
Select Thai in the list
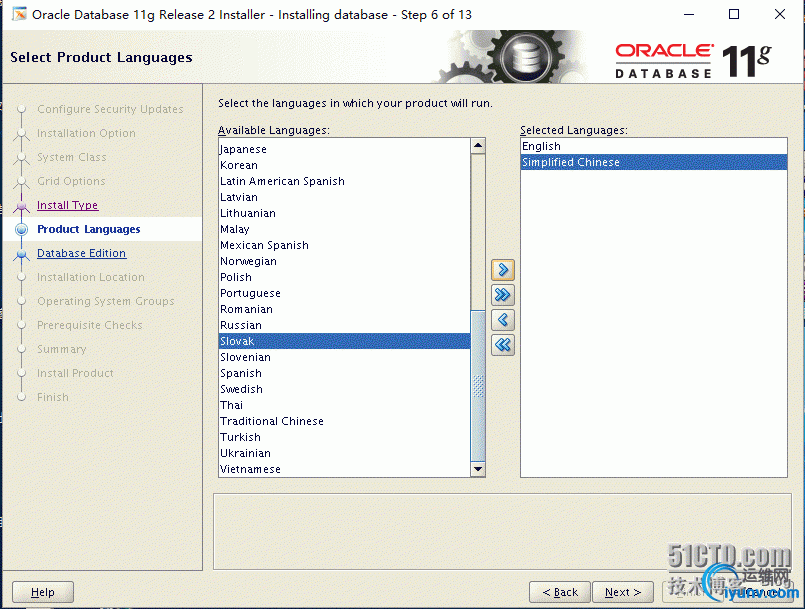click(x=344, y=405)
